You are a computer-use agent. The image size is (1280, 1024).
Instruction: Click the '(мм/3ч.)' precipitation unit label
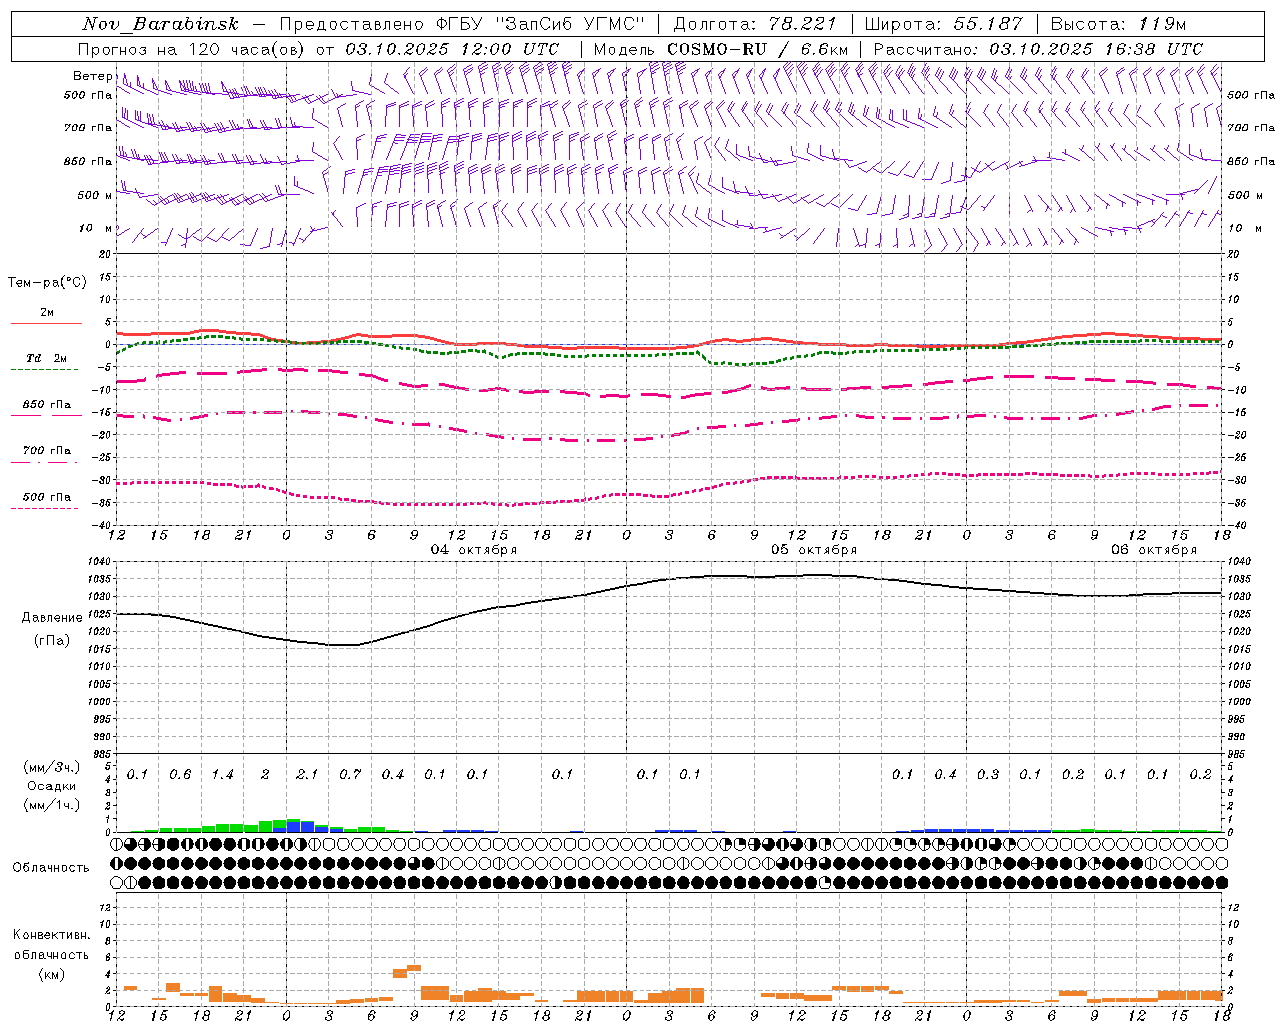click(x=52, y=768)
